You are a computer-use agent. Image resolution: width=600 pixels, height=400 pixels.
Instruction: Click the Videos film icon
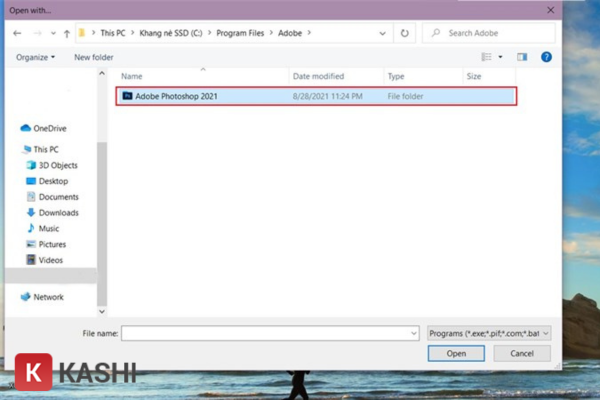31,260
